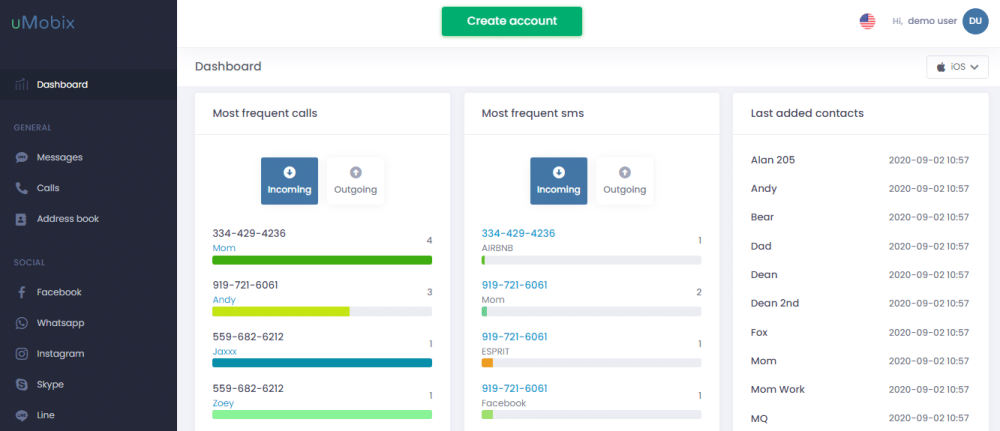This screenshot has width=1000, height=431.
Task: Open the Messages sidebar icon
Action: point(22,157)
